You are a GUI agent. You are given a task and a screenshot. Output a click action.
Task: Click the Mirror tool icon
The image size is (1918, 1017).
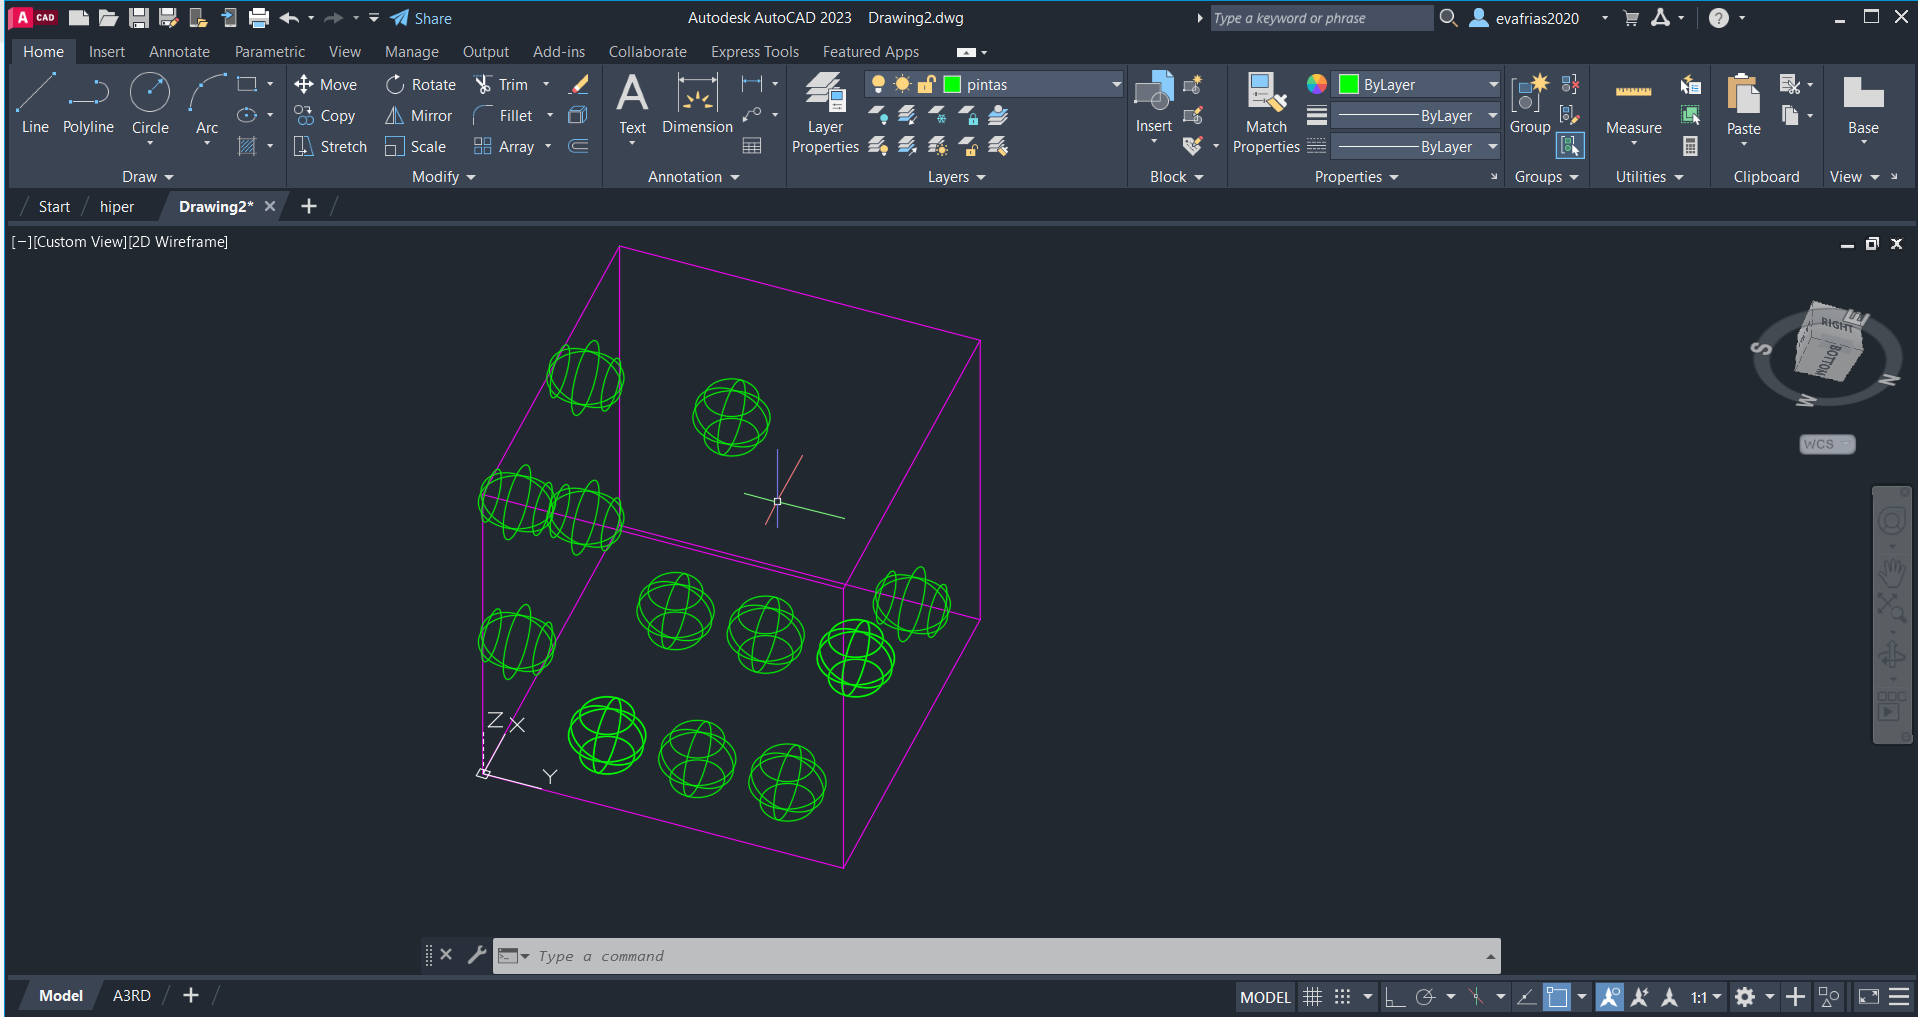pyautogui.click(x=395, y=116)
